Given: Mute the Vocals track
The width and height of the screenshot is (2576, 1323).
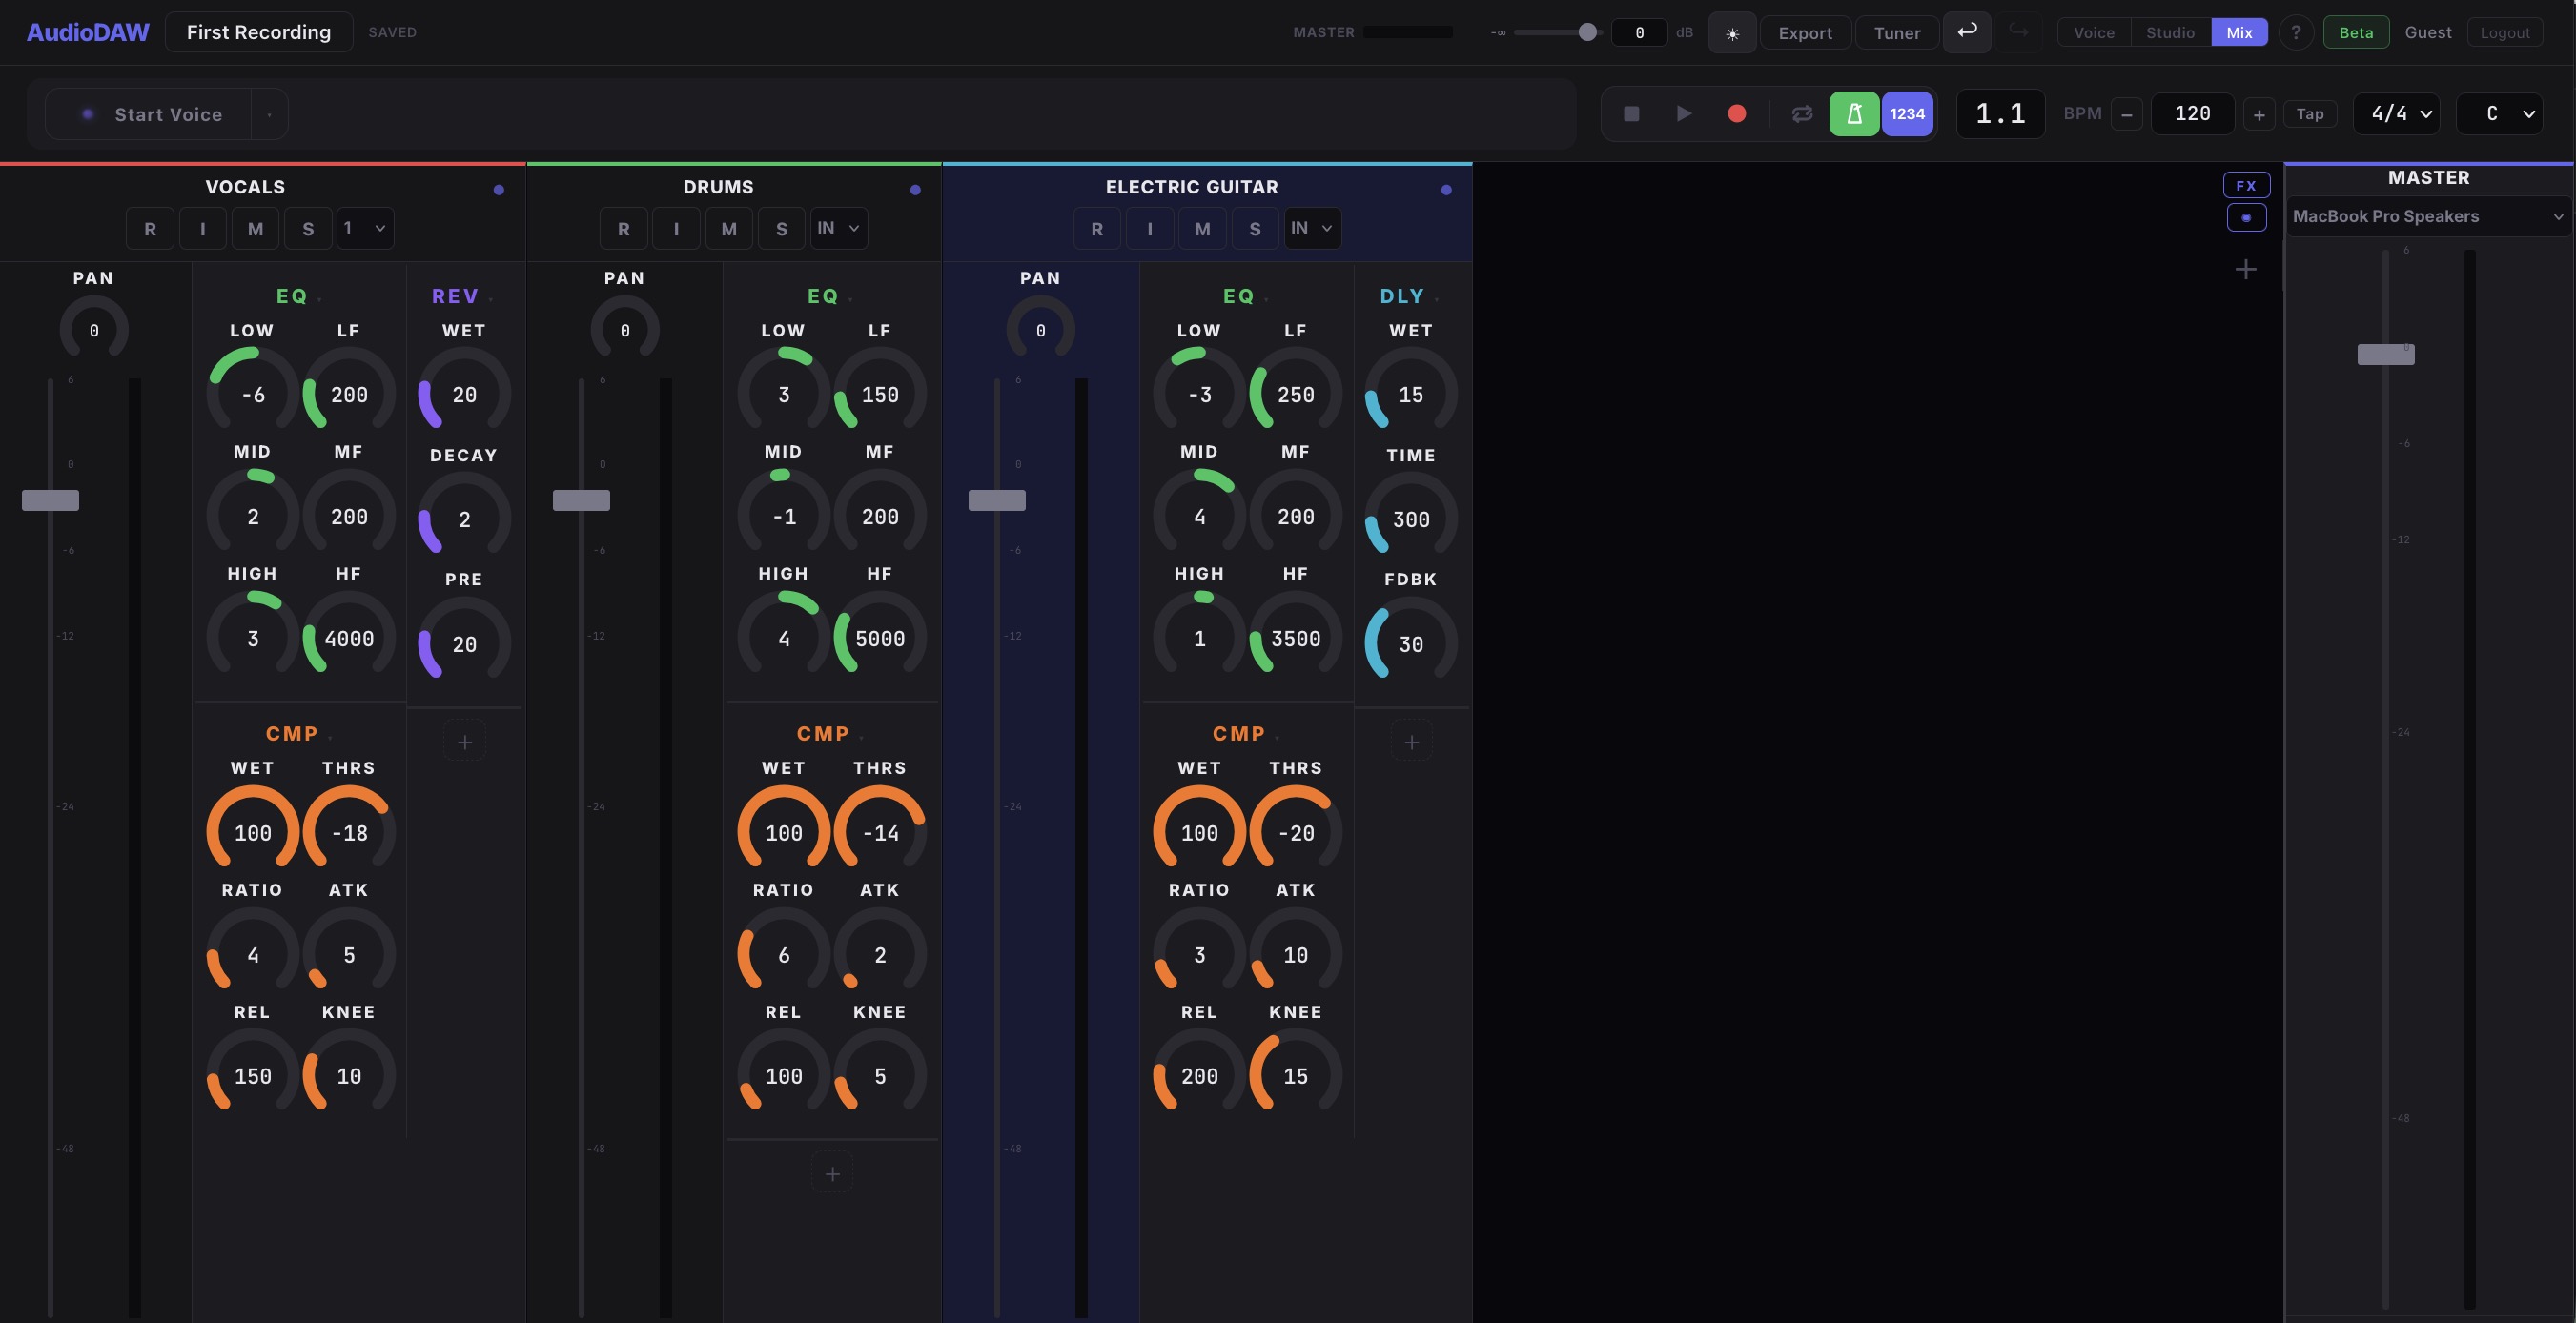Looking at the screenshot, I should 256,229.
